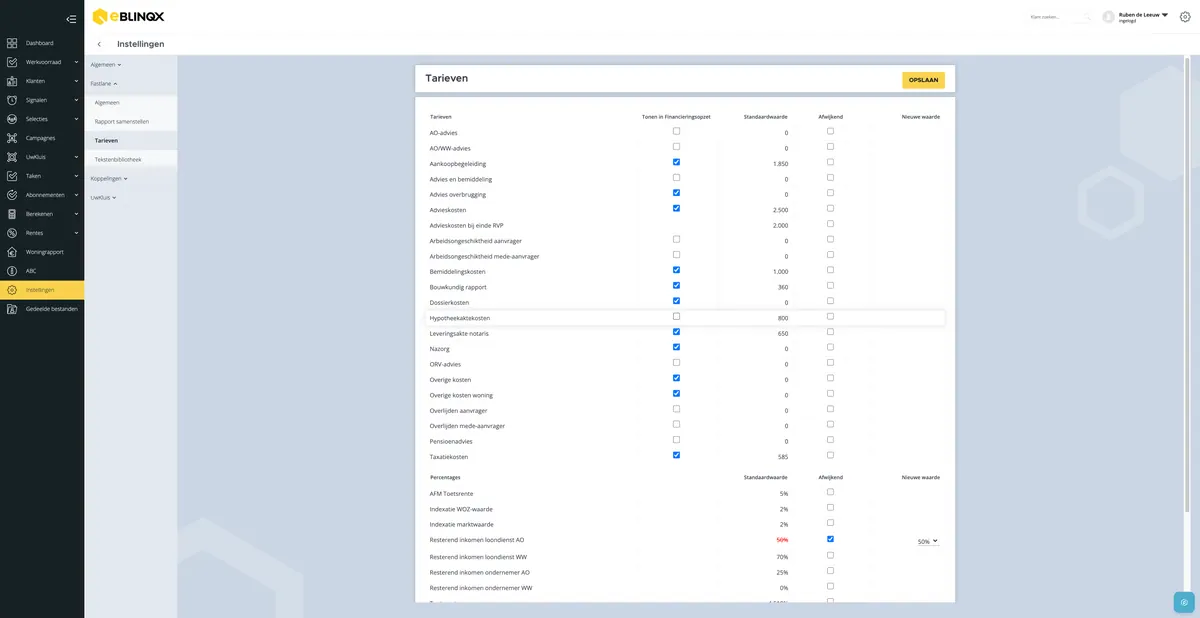Click the ABC info icon
This screenshot has height=618, width=1200.
(11, 271)
